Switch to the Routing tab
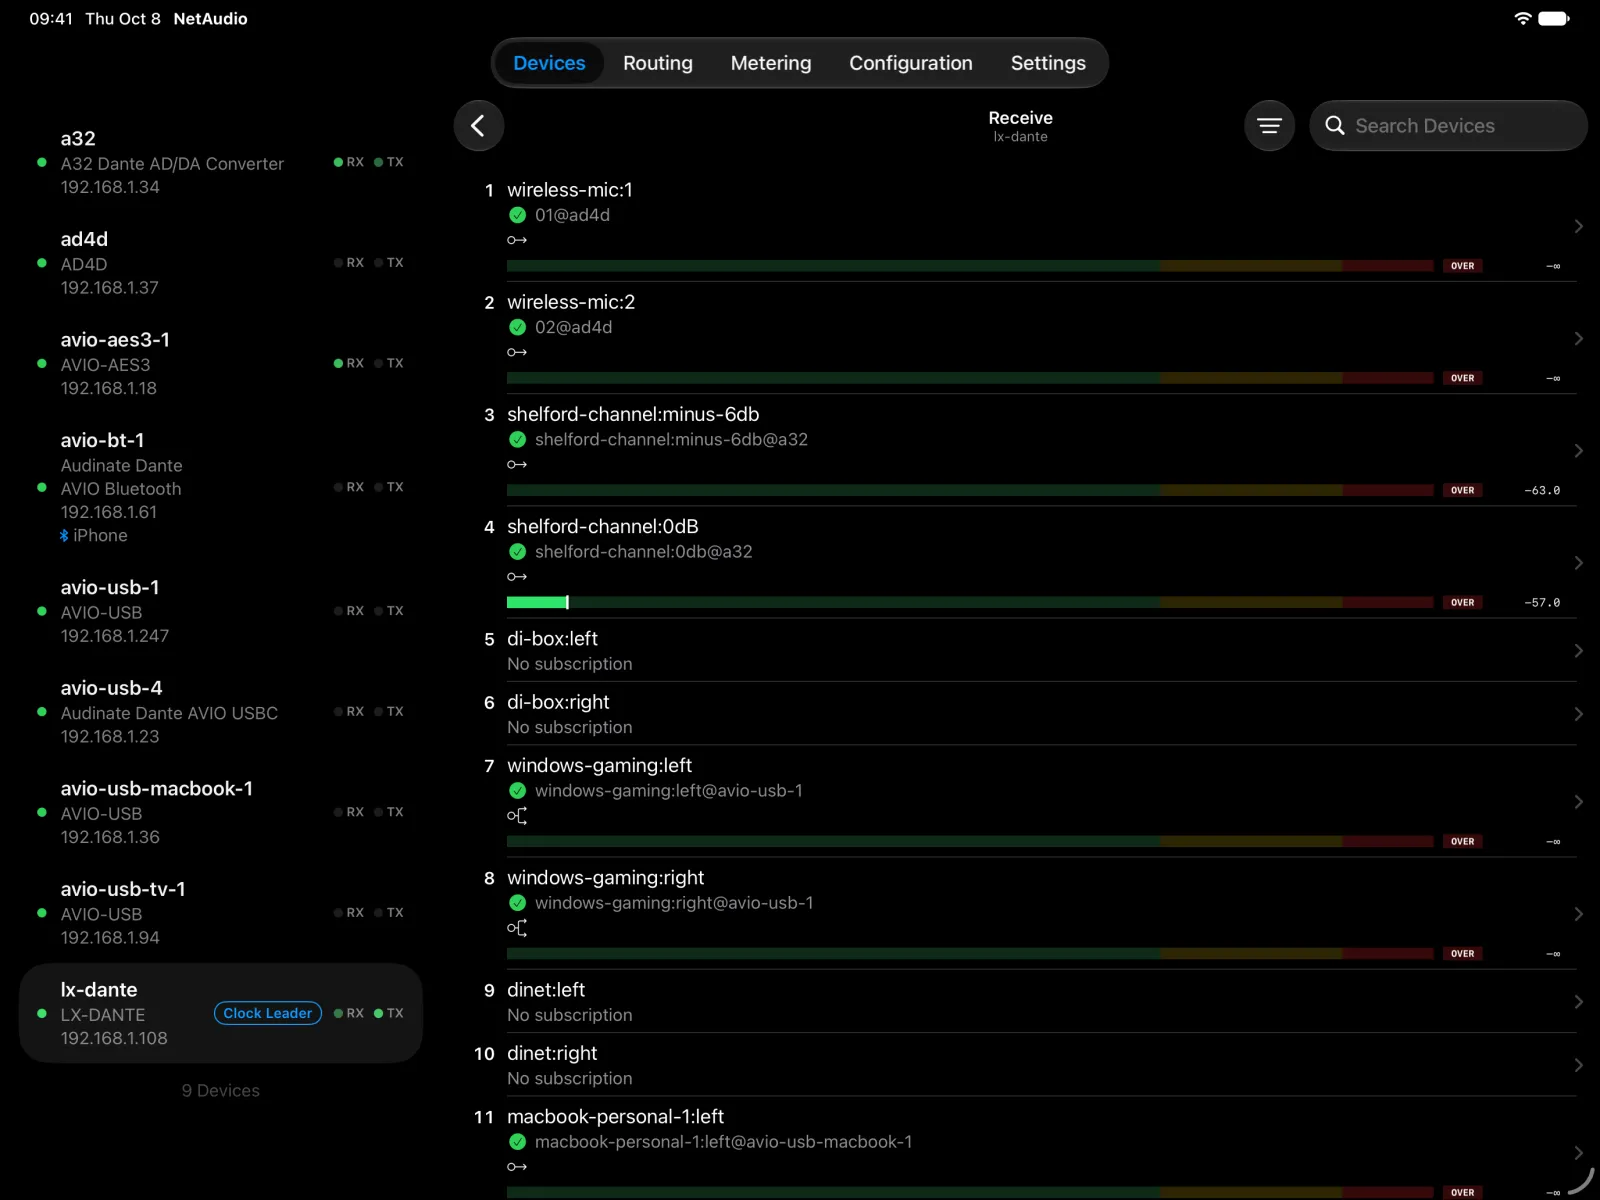The width and height of the screenshot is (1600, 1200). pyautogui.click(x=657, y=63)
